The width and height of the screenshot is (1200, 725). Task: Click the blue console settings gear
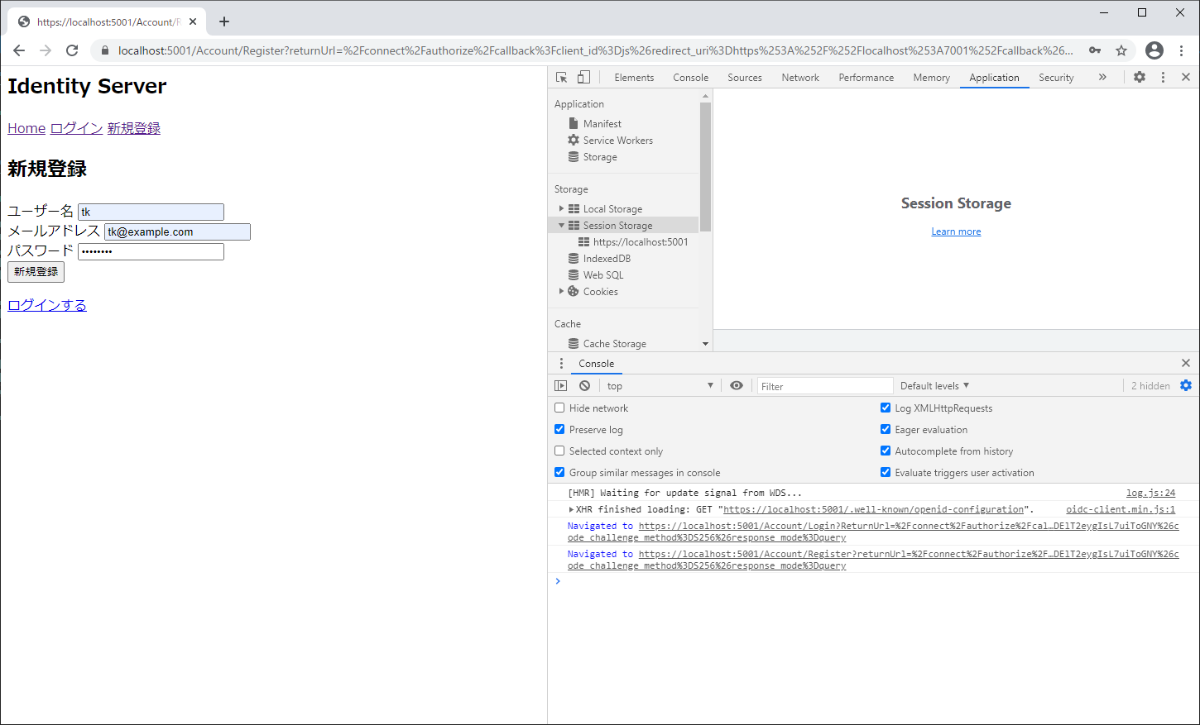click(x=1186, y=386)
